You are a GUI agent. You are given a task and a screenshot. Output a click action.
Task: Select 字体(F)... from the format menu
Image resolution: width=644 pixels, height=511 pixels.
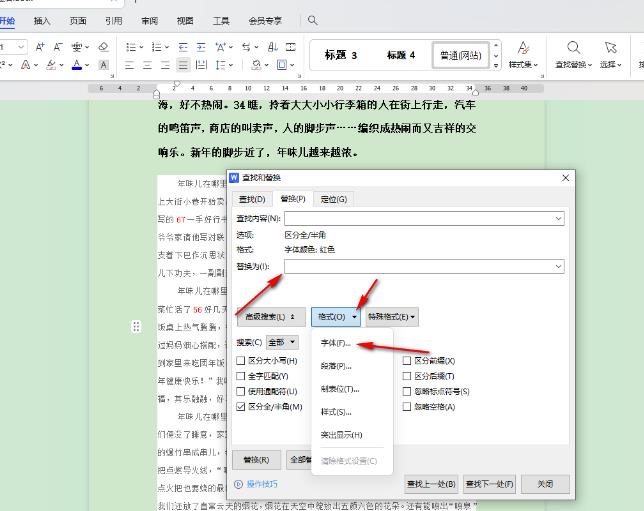pyautogui.click(x=336, y=343)
